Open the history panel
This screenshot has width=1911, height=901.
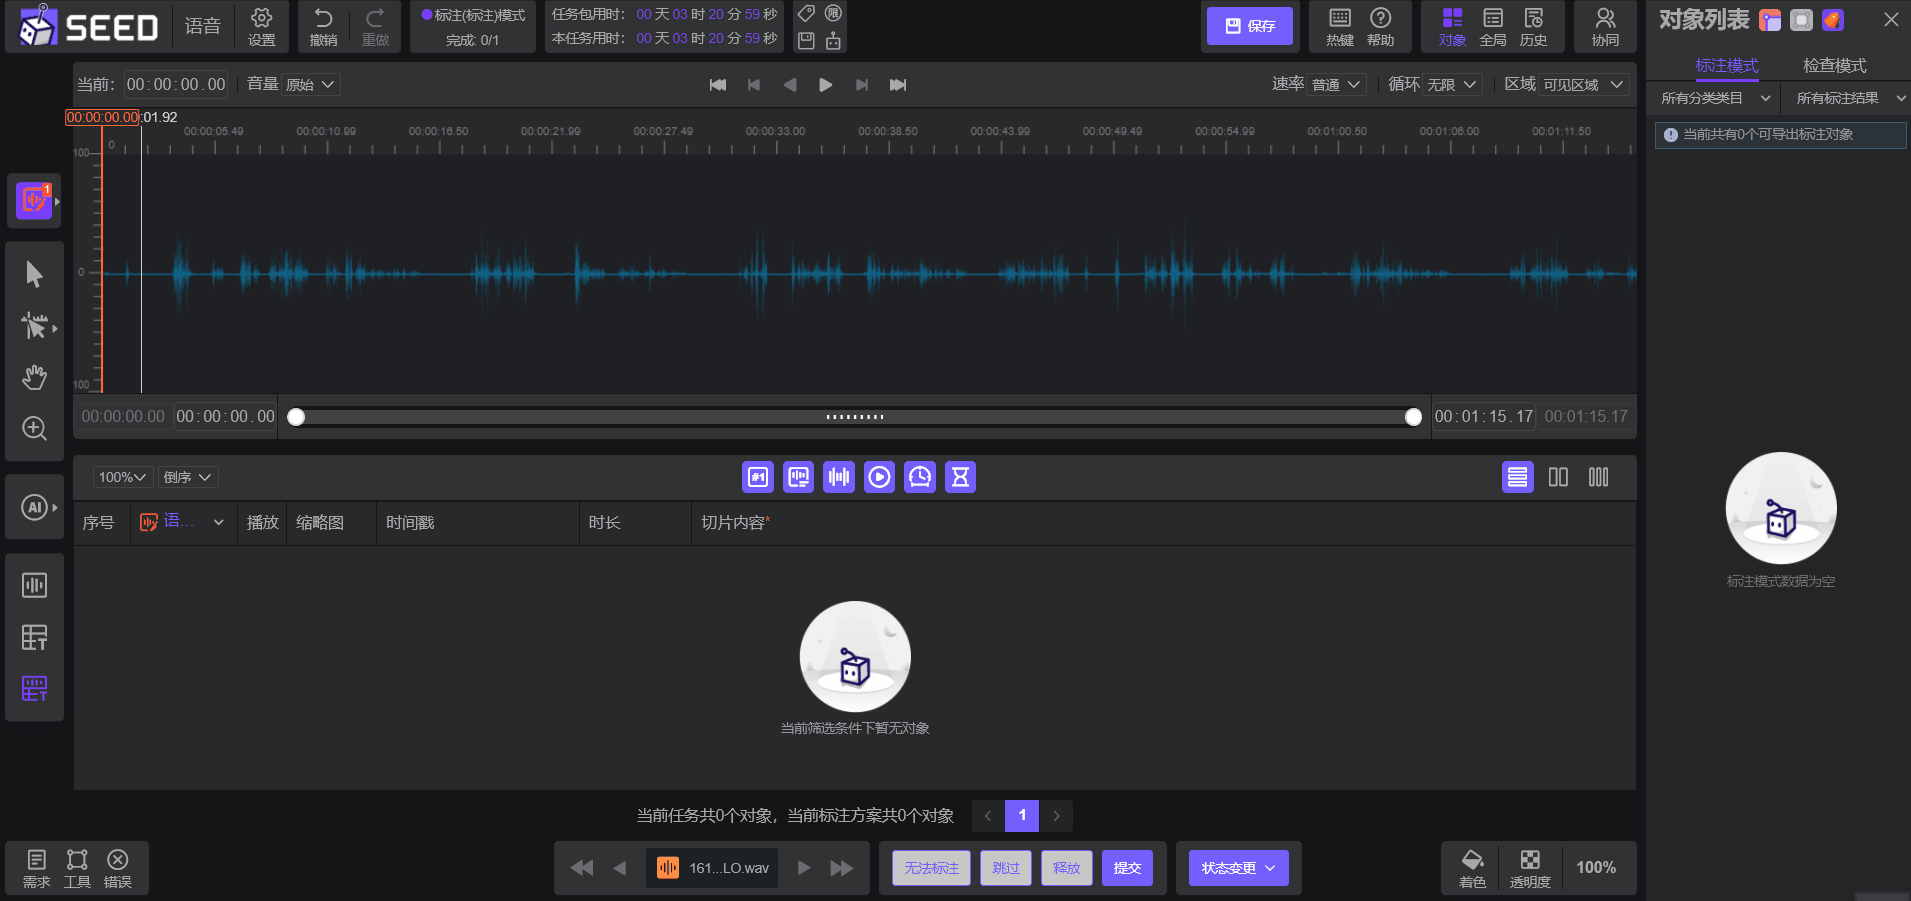pyautogui.click(x=1533, y=26)
